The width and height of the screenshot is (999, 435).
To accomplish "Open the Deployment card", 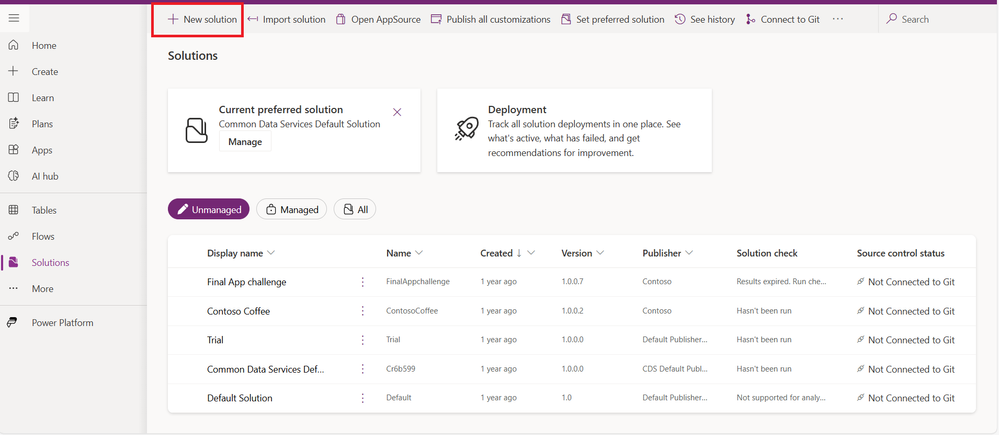I will (x=574, y=131).
